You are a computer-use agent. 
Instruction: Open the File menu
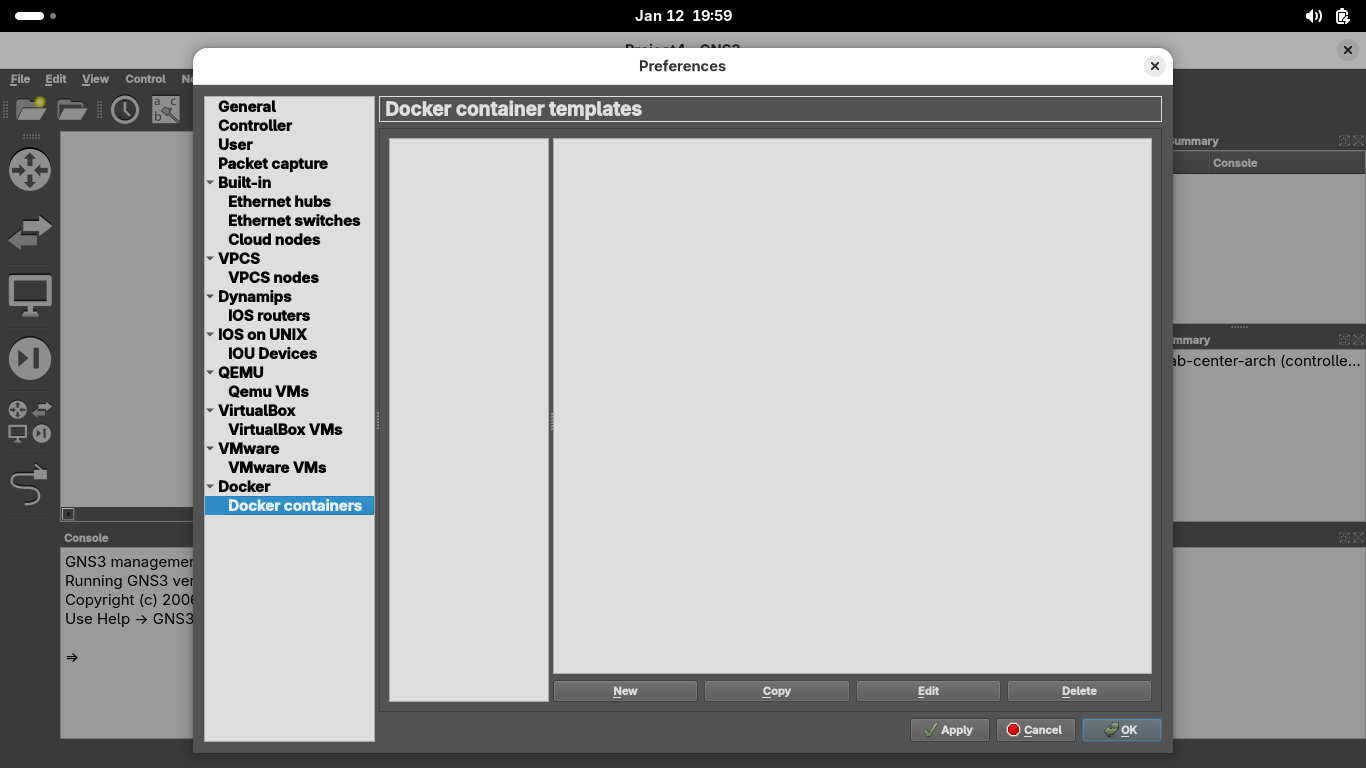tap(20, 79)
